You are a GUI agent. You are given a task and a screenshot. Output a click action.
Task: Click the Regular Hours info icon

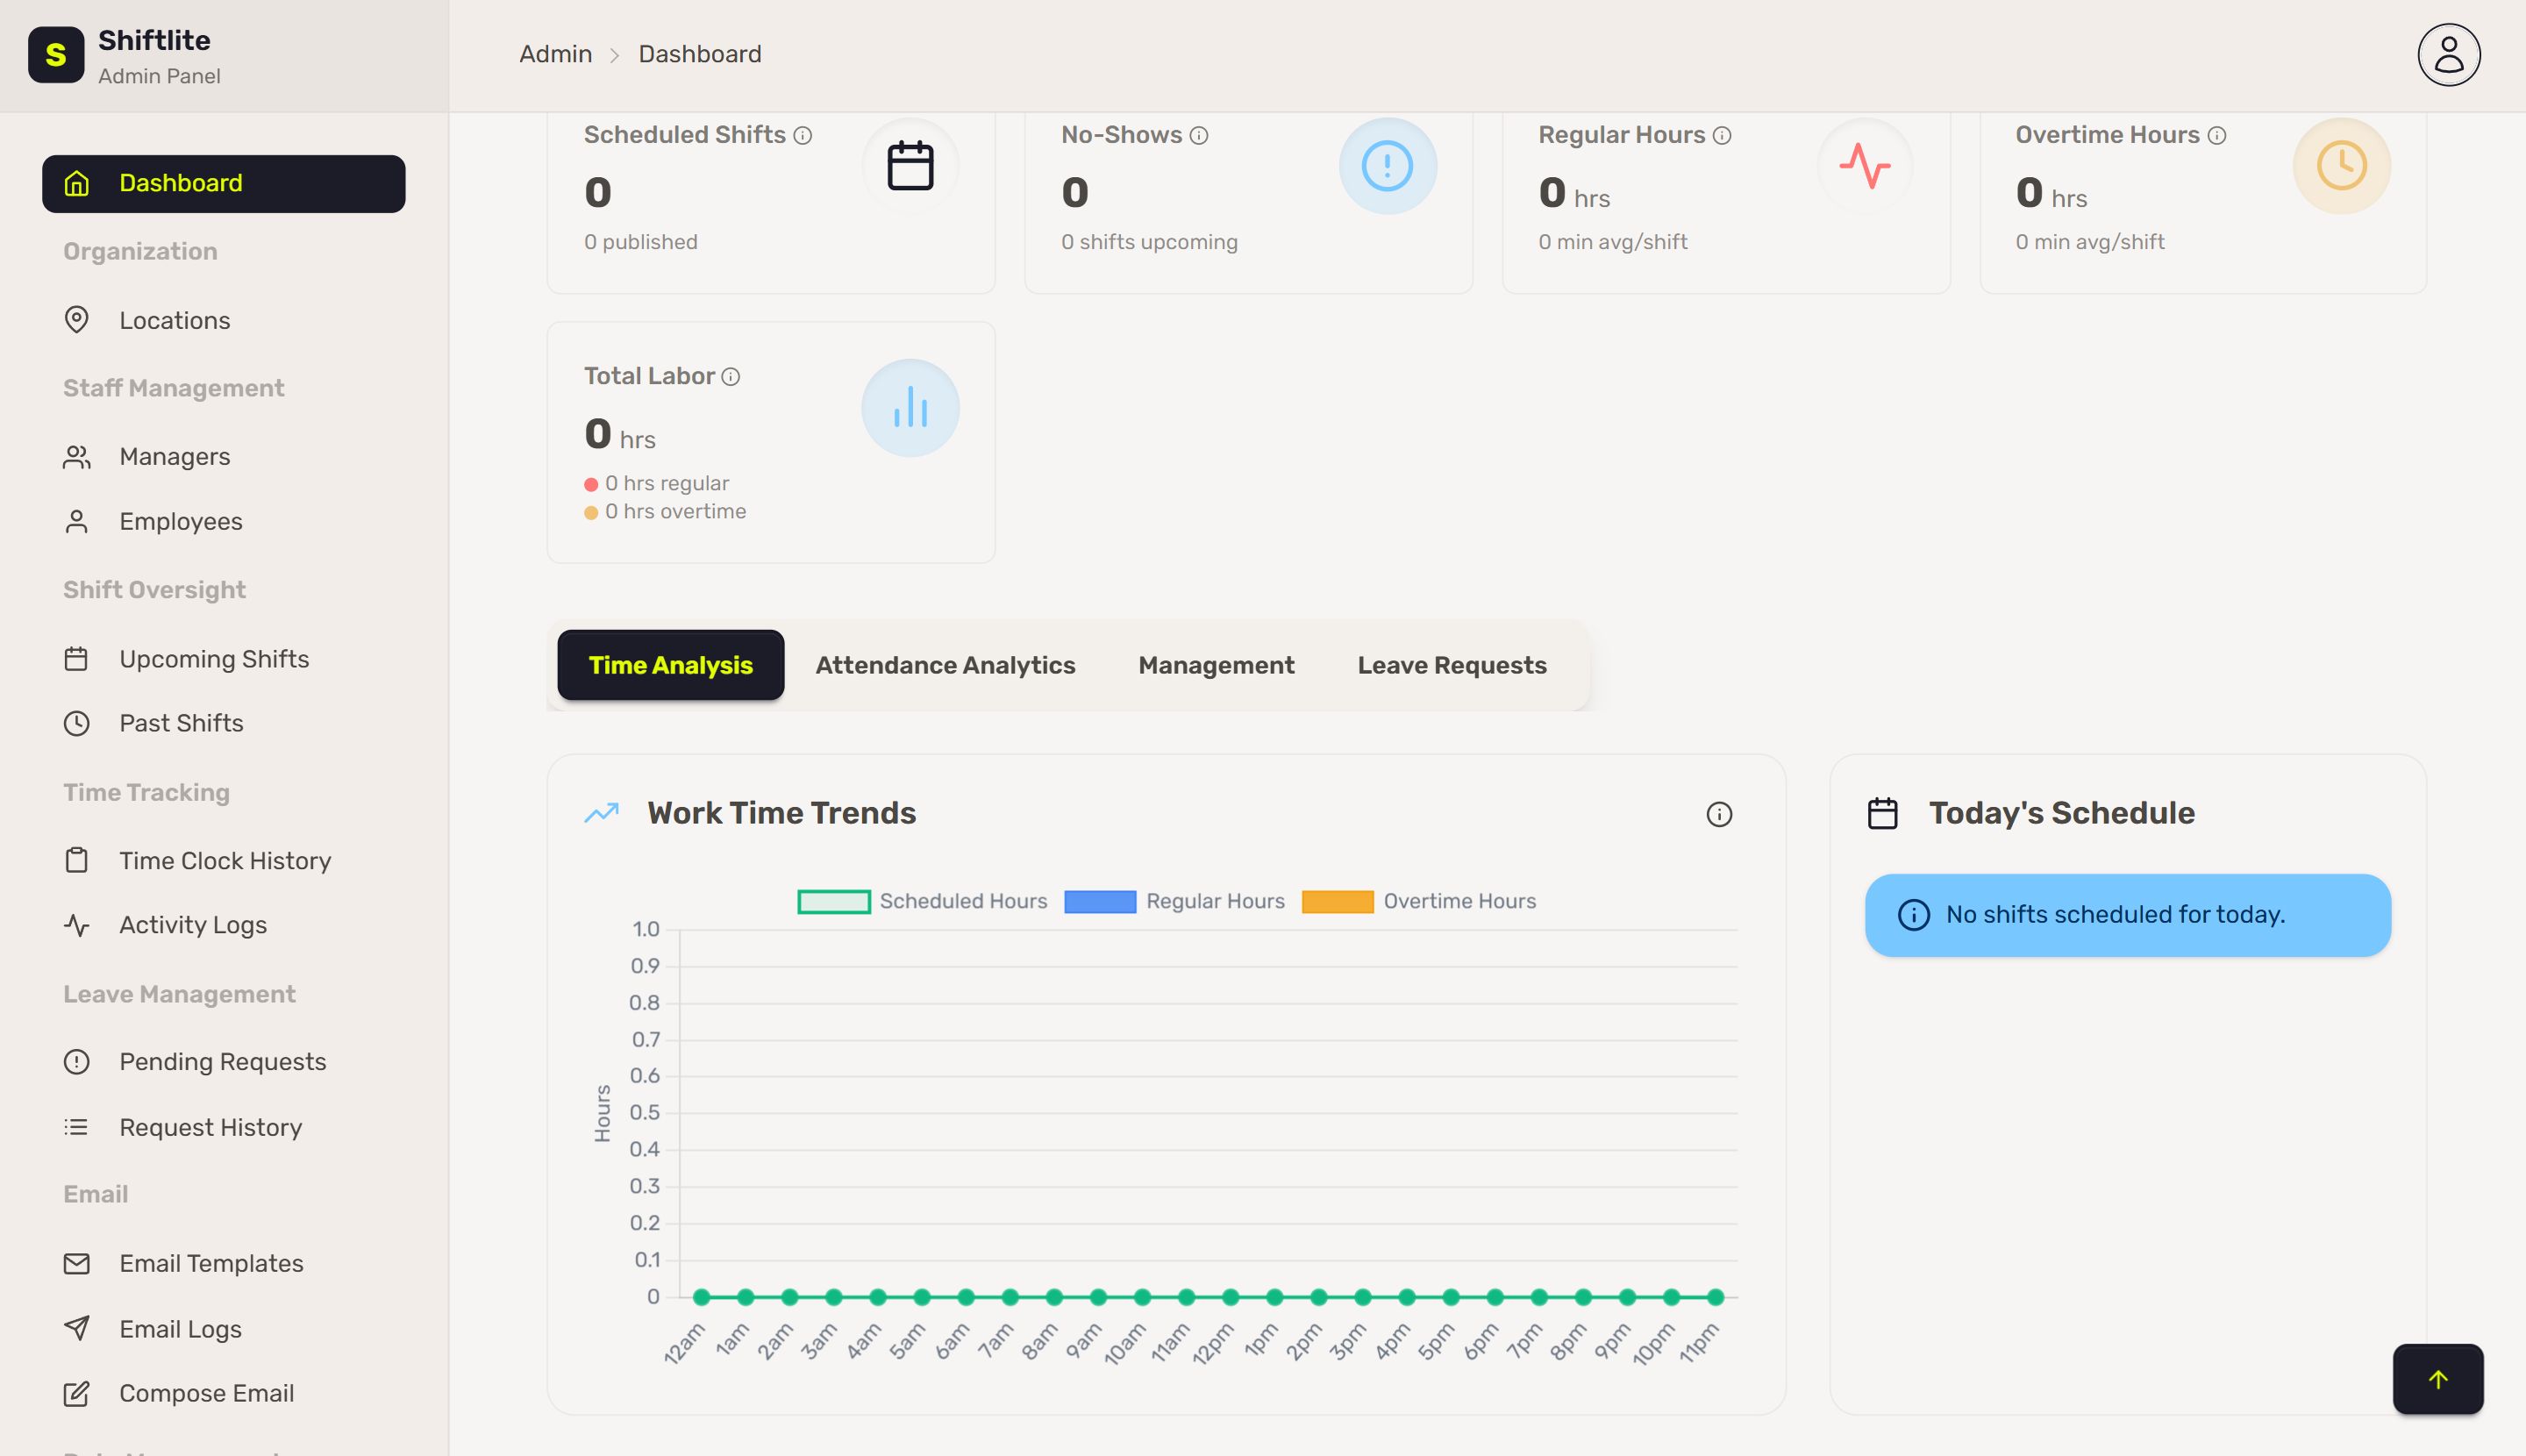coord(1721,135)
